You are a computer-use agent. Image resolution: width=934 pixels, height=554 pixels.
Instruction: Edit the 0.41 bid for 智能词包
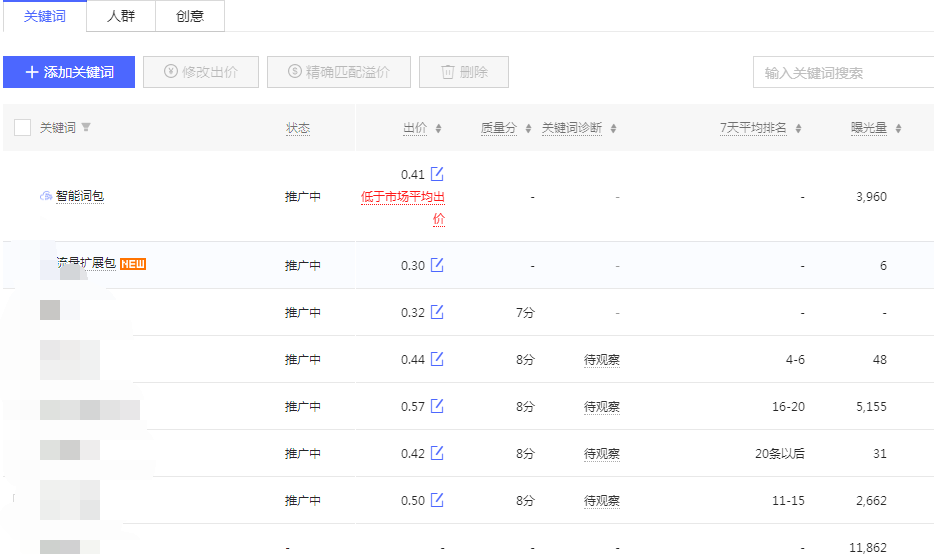(437, 174)
